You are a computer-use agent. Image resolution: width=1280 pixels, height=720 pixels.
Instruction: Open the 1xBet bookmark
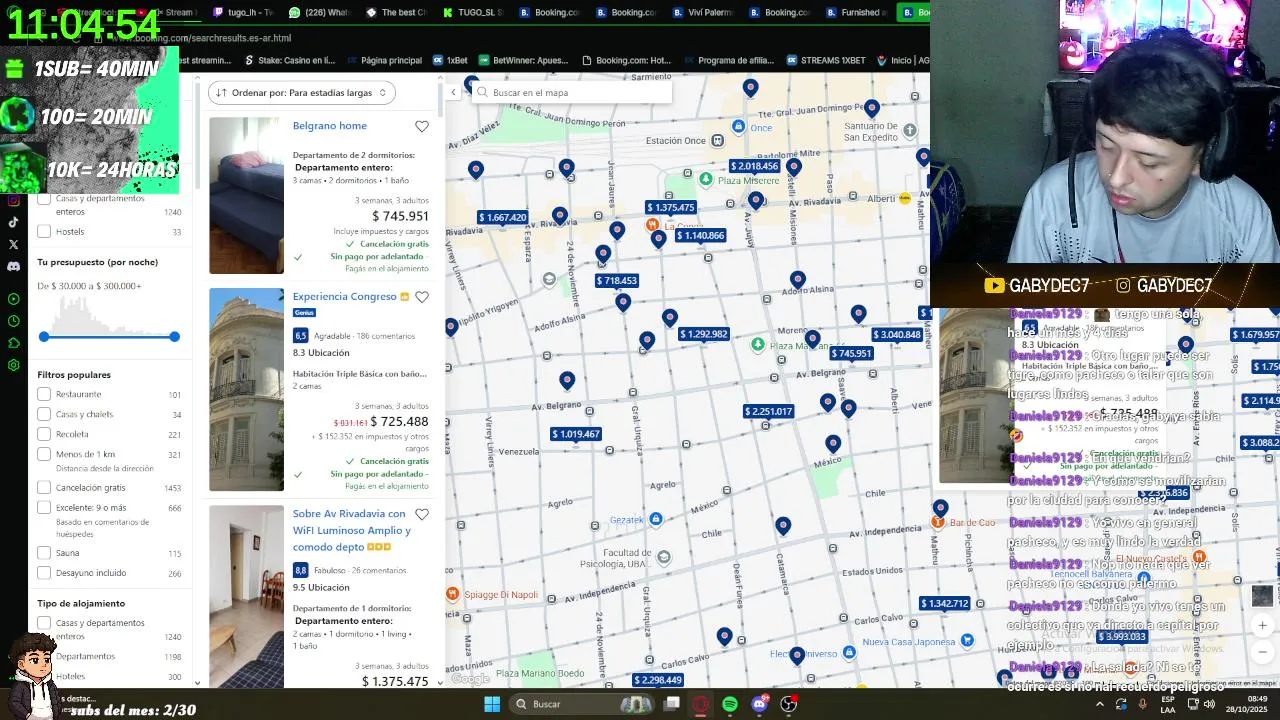click(450, 60)
